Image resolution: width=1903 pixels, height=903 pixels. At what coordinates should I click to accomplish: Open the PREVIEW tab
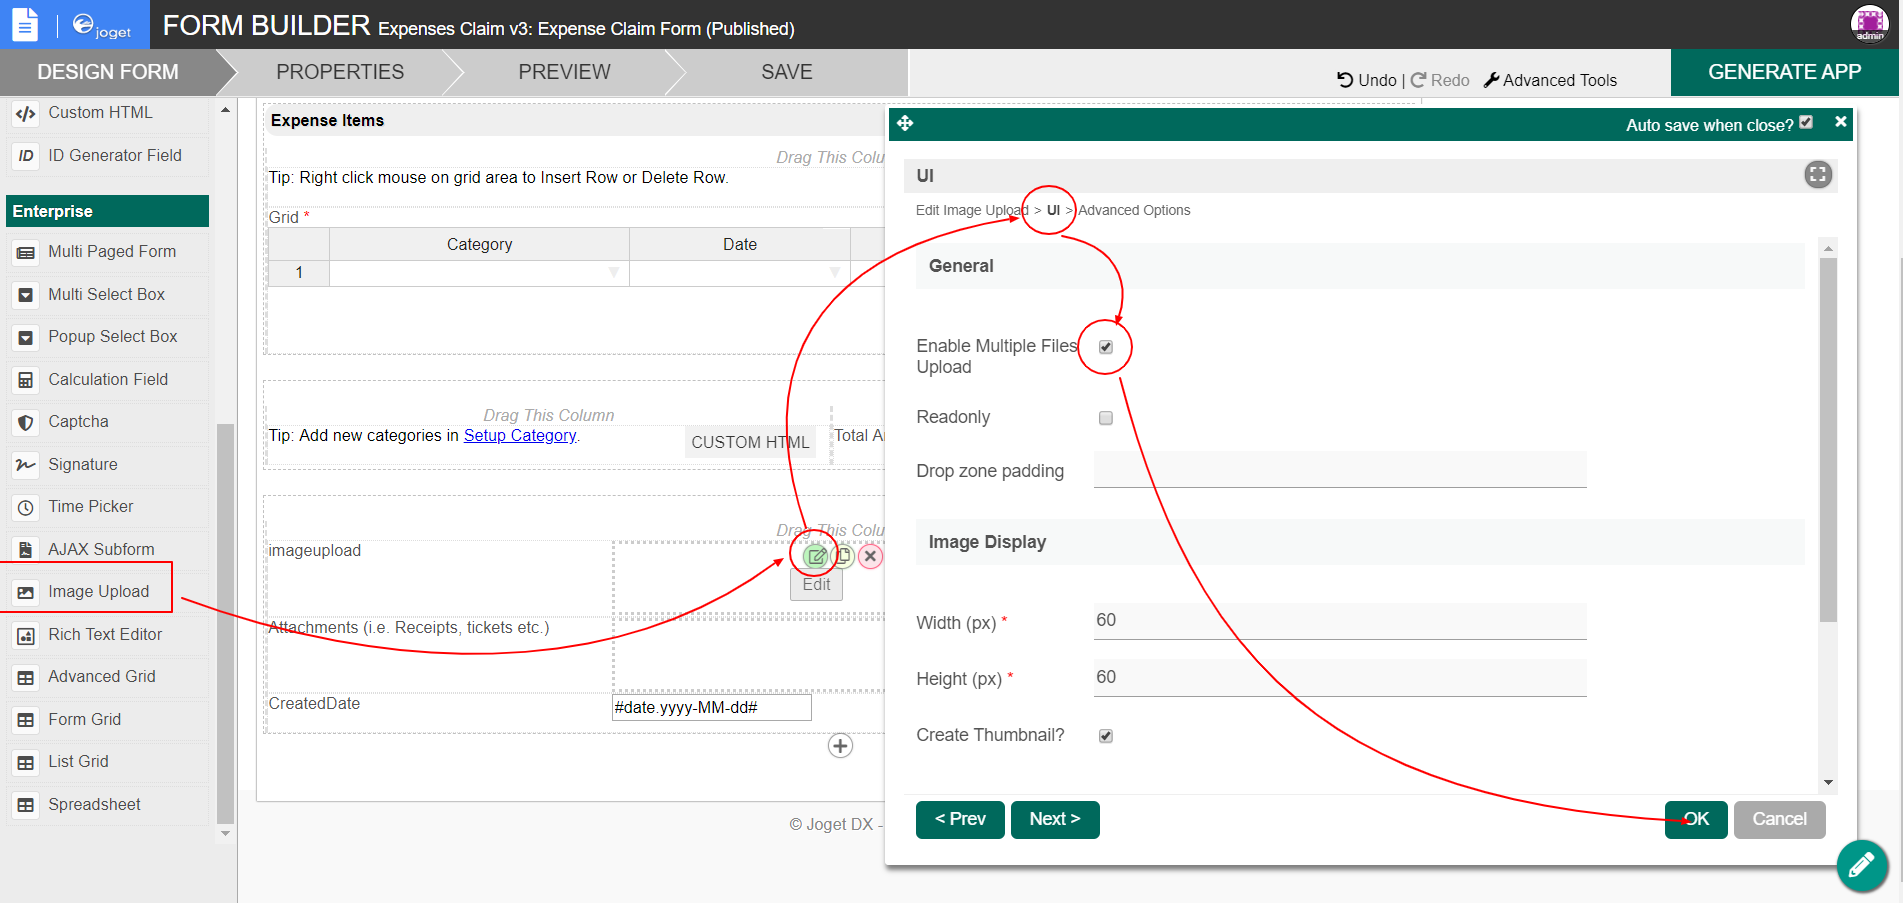pyautogui.click(x=564, y=72)
